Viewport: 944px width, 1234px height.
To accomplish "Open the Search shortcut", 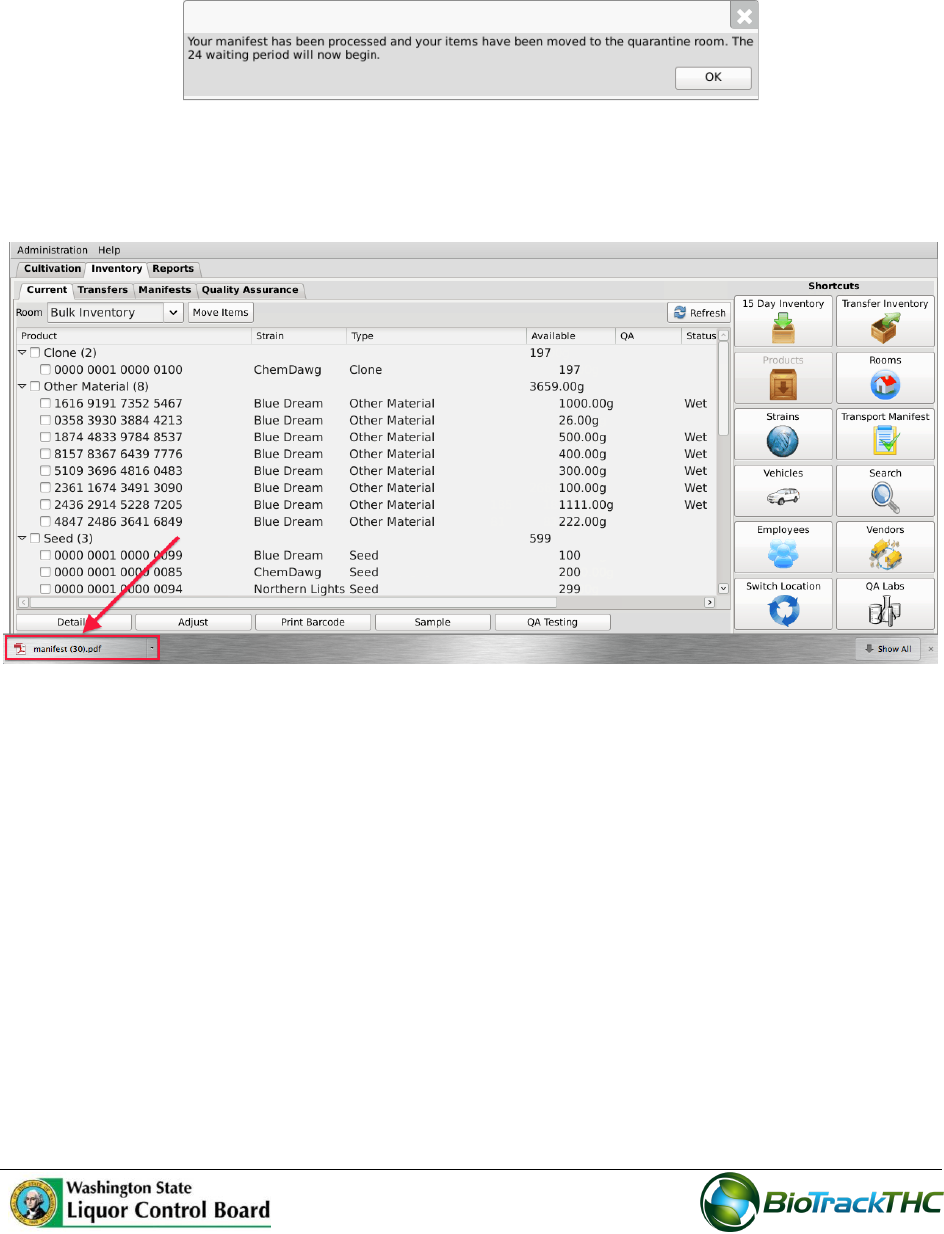I will 885,490.
